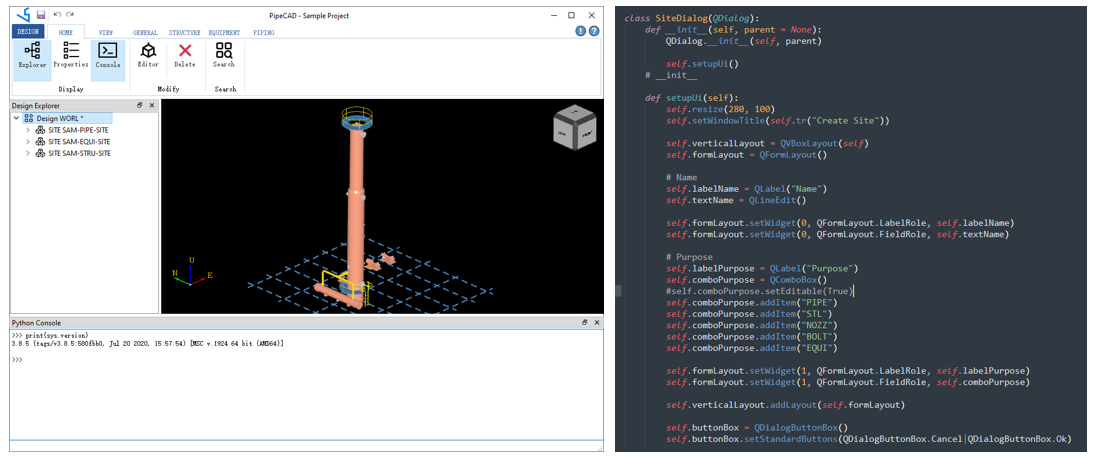Click the Undo arrow
The height and width of the screenshot is (457, 1102).
click(x=56, y=15)
